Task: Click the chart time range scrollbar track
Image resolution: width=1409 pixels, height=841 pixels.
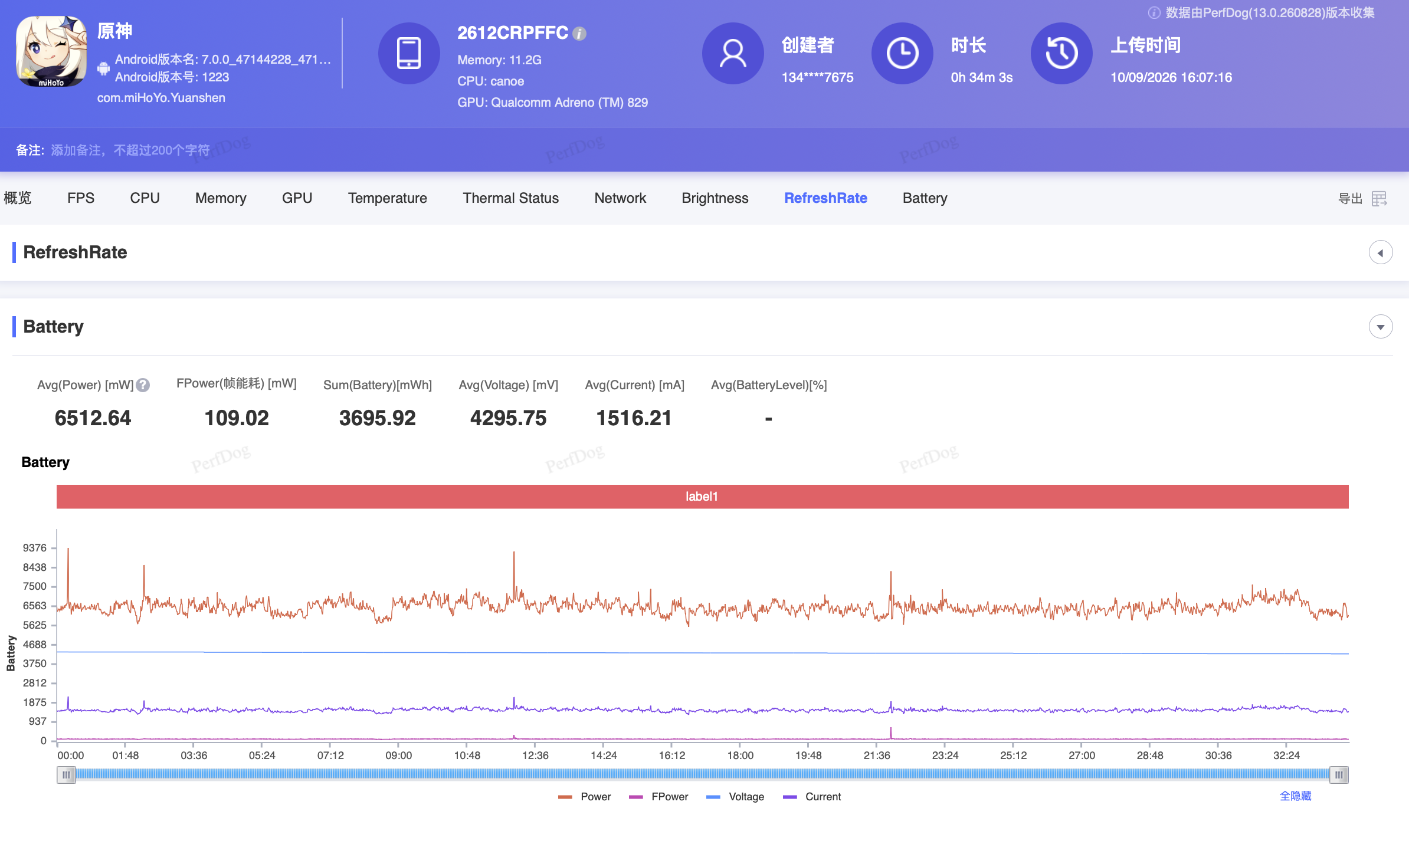Action: (x=702, y=775)
